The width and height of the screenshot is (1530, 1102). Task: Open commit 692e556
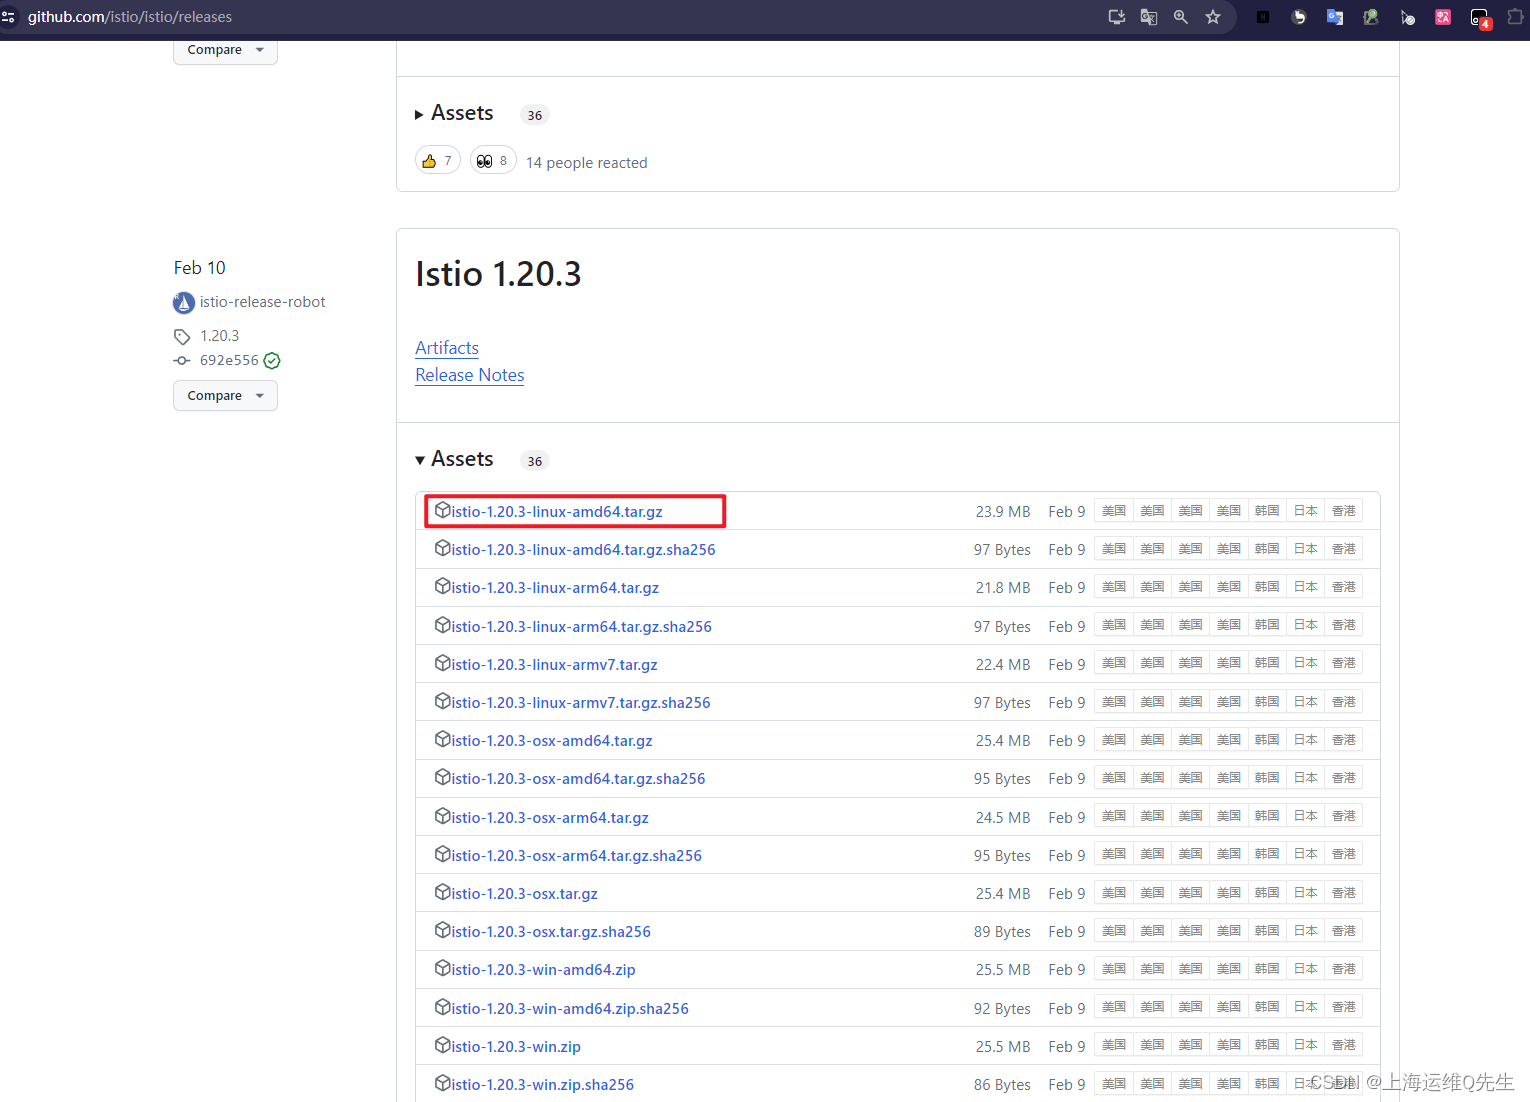pos(229,361)
